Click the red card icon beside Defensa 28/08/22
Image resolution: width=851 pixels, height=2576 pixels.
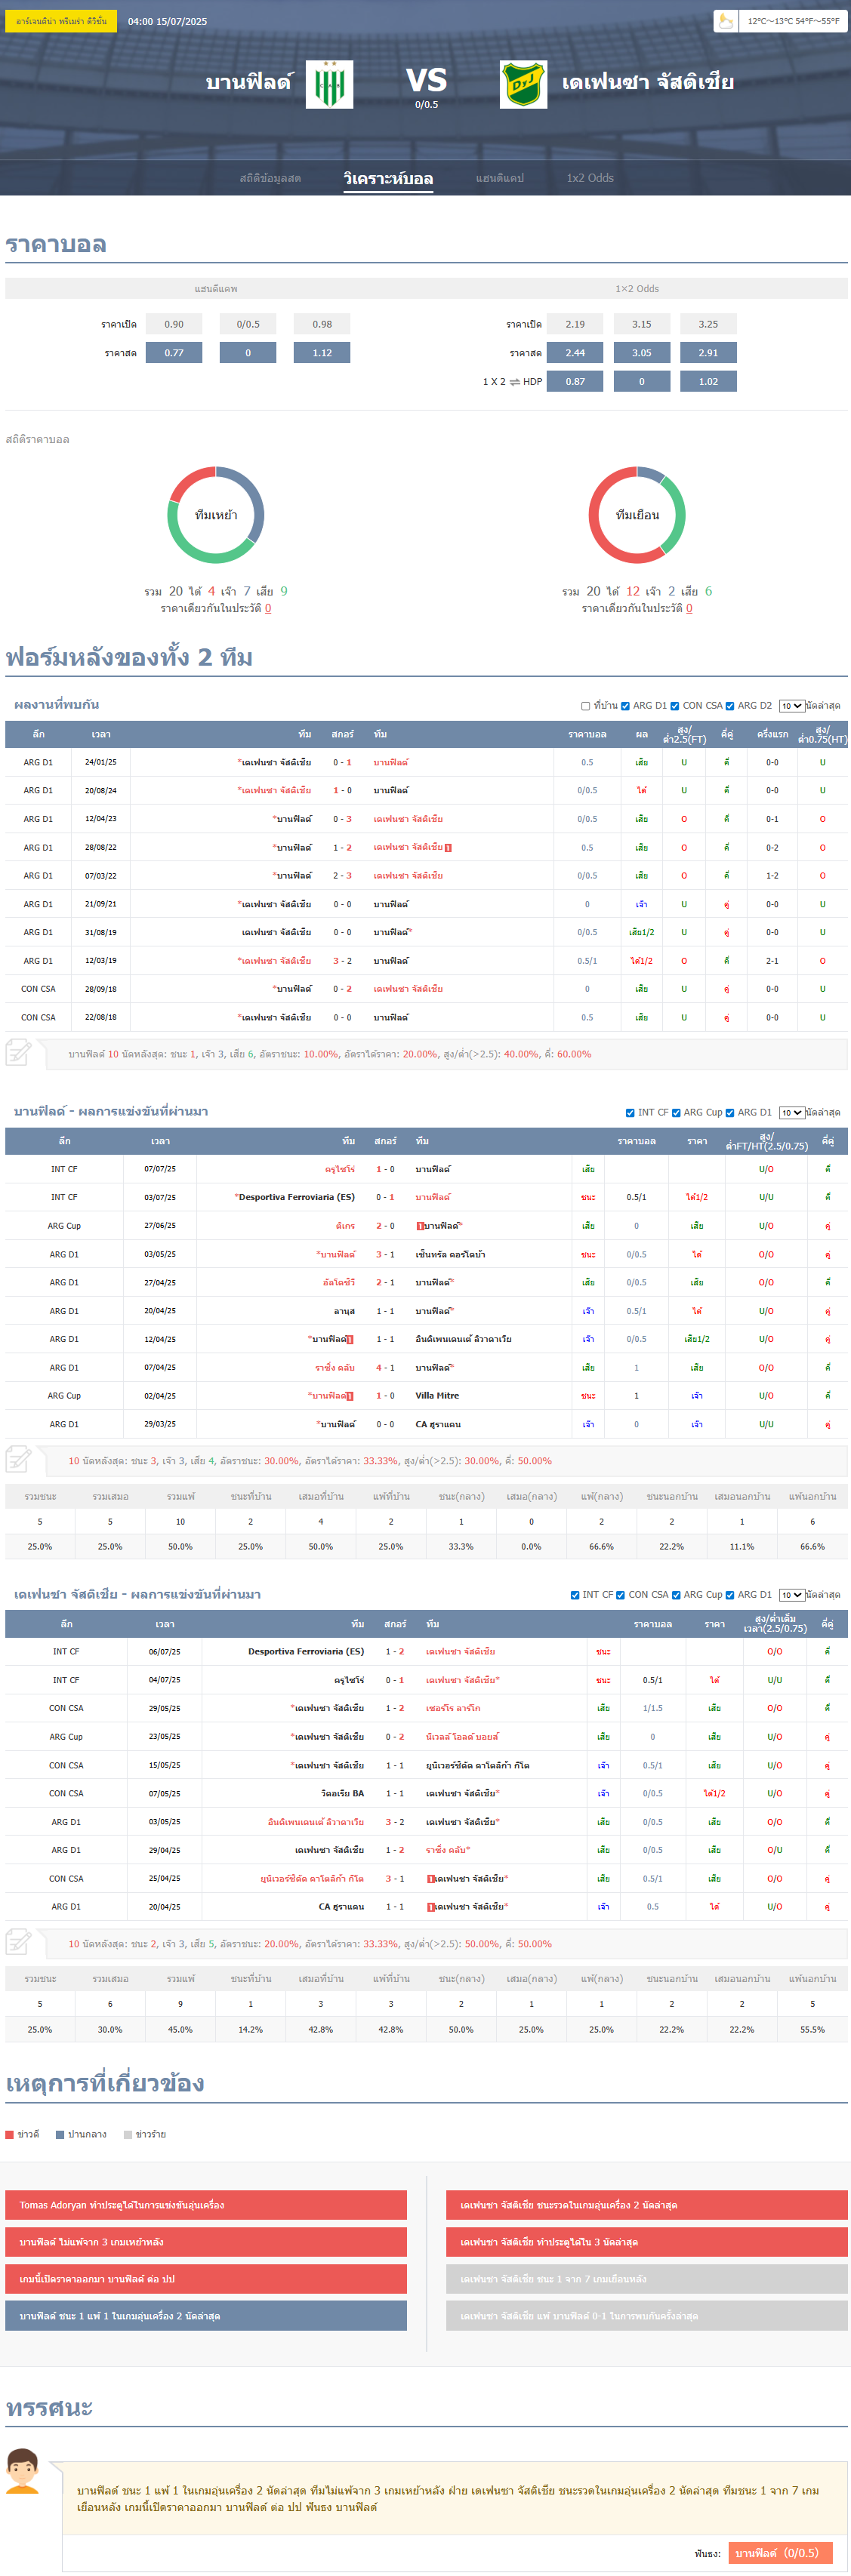coord(448,848)
